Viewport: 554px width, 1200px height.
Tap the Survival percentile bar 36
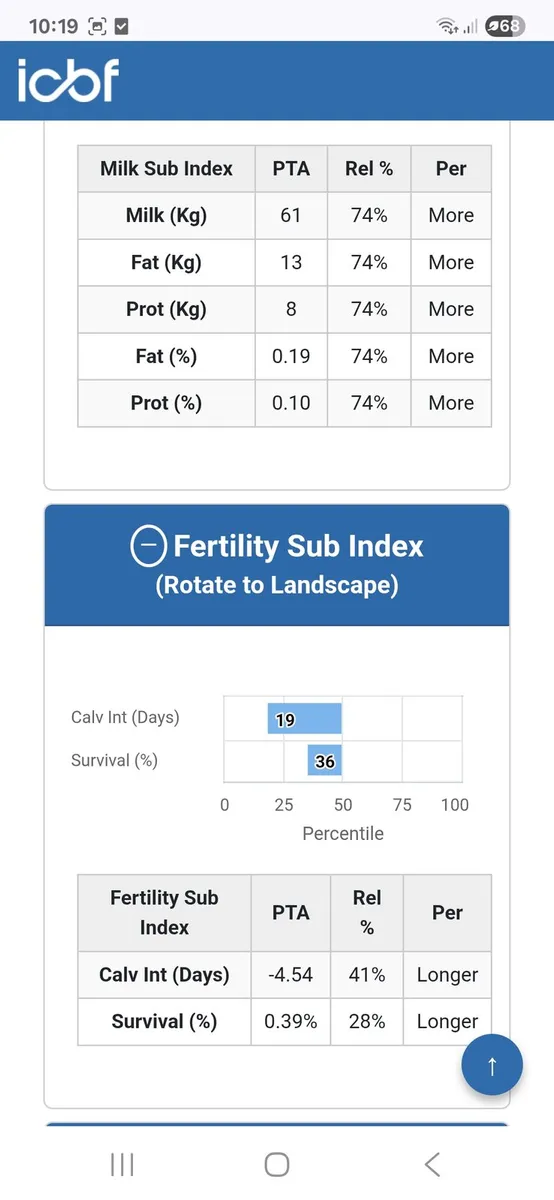coord(325,761)
